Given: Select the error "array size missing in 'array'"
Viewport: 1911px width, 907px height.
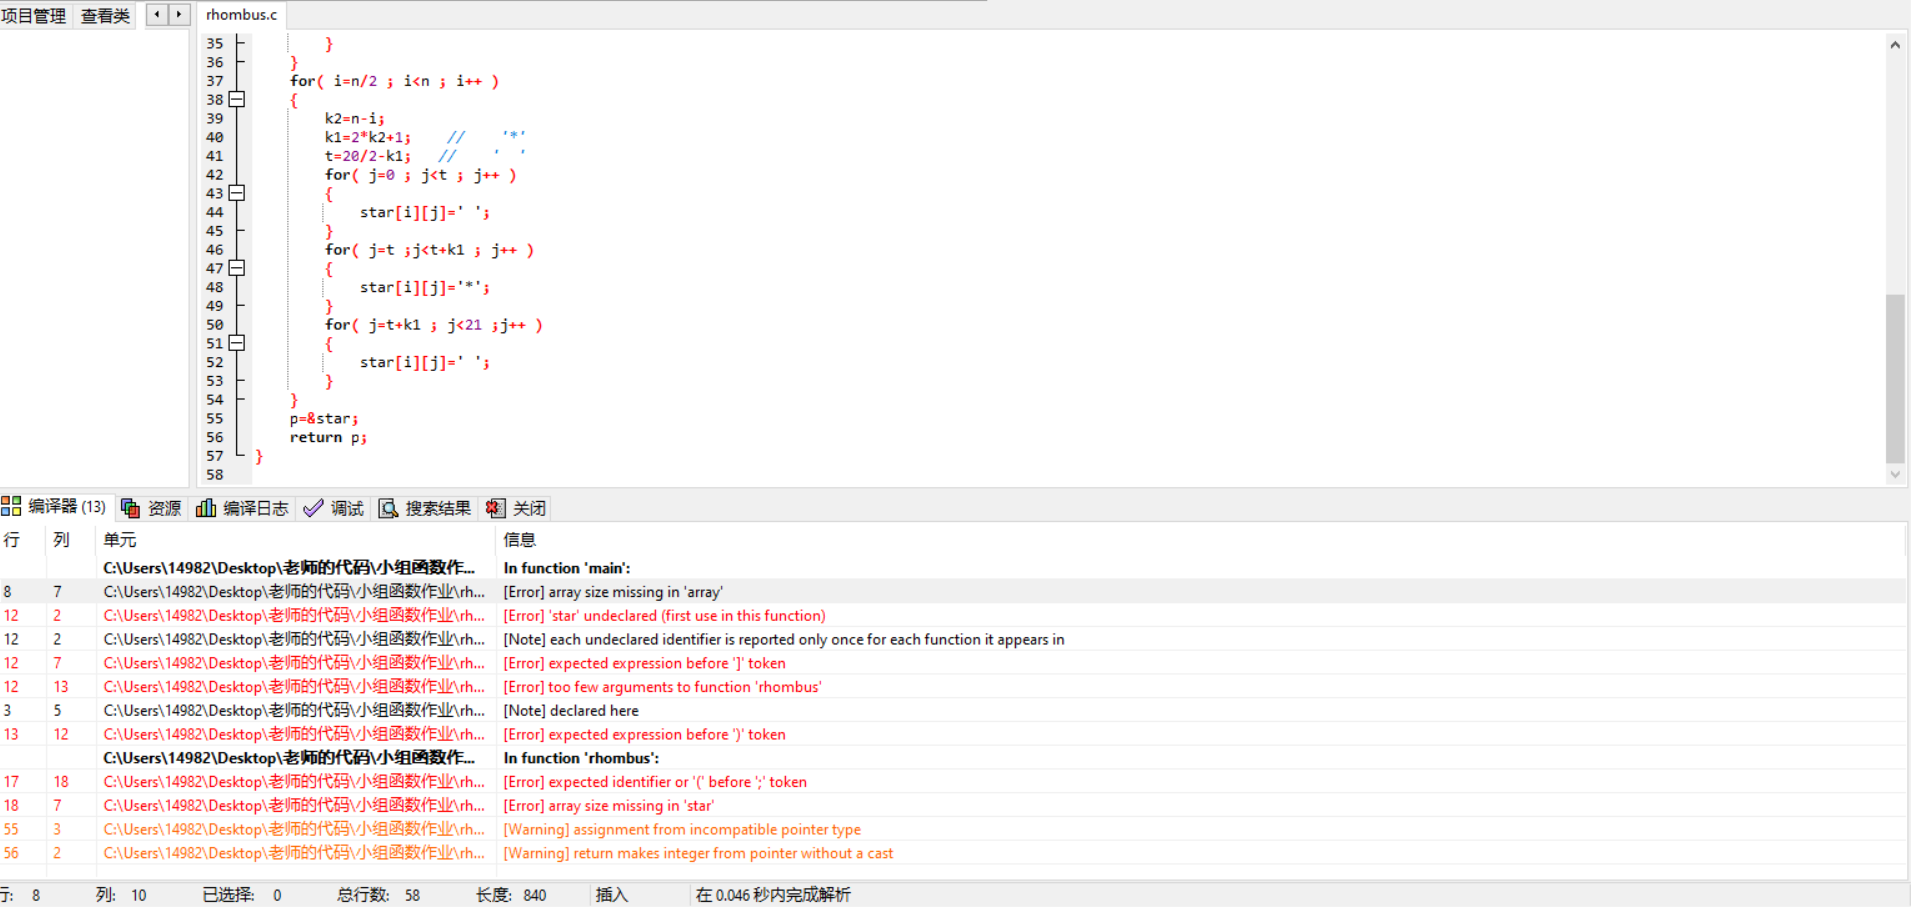Looking at the screenshot, I should 952,592.
